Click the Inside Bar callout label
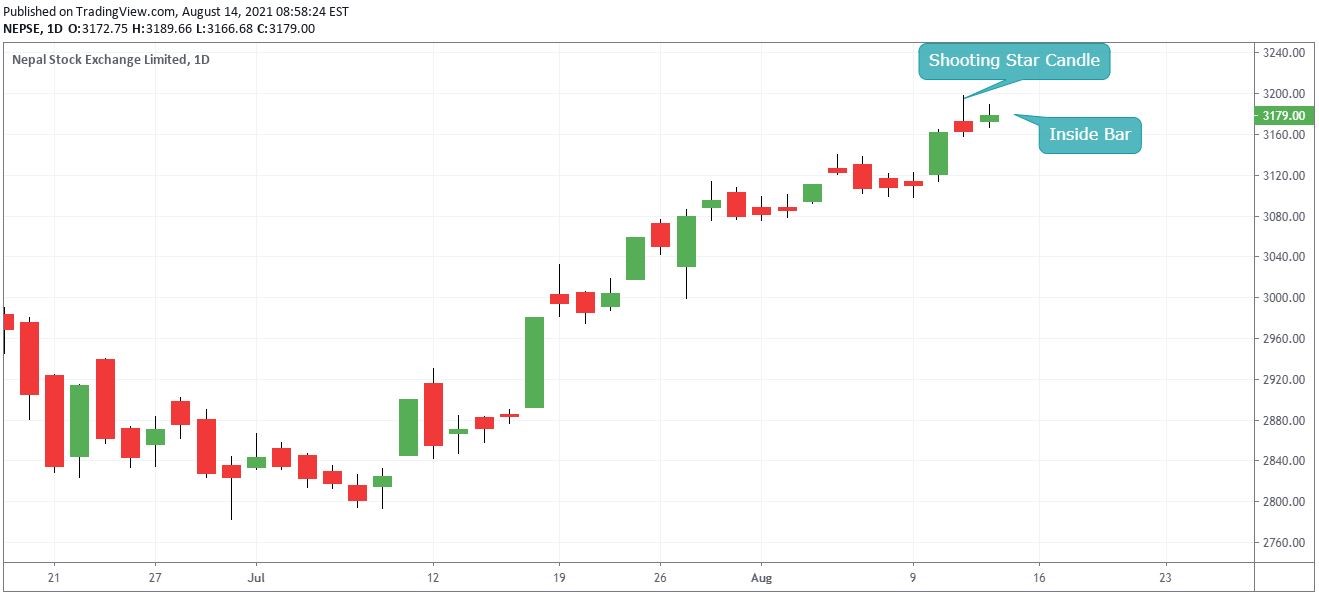Image resolution: width=1319 pixels, height=592 pixels. (x=1089, y=135)
